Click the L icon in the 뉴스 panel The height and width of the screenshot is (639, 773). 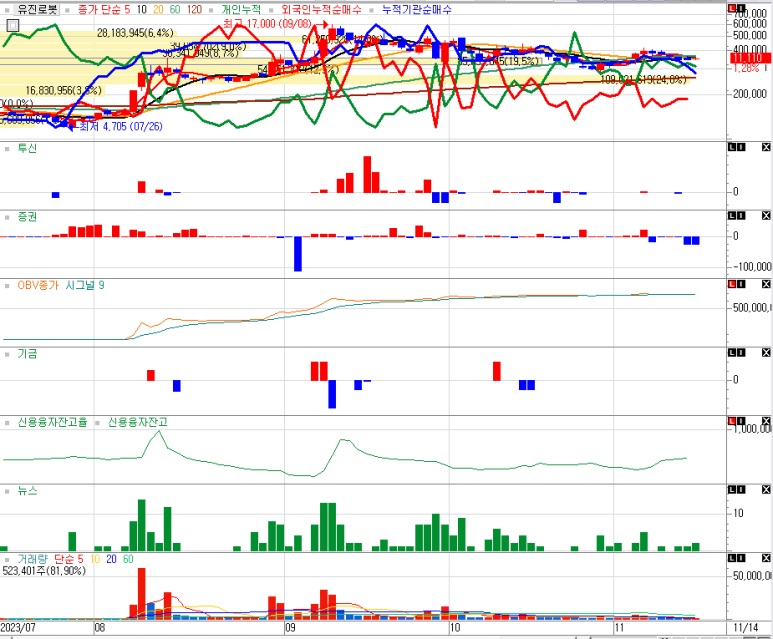point(733,490)
